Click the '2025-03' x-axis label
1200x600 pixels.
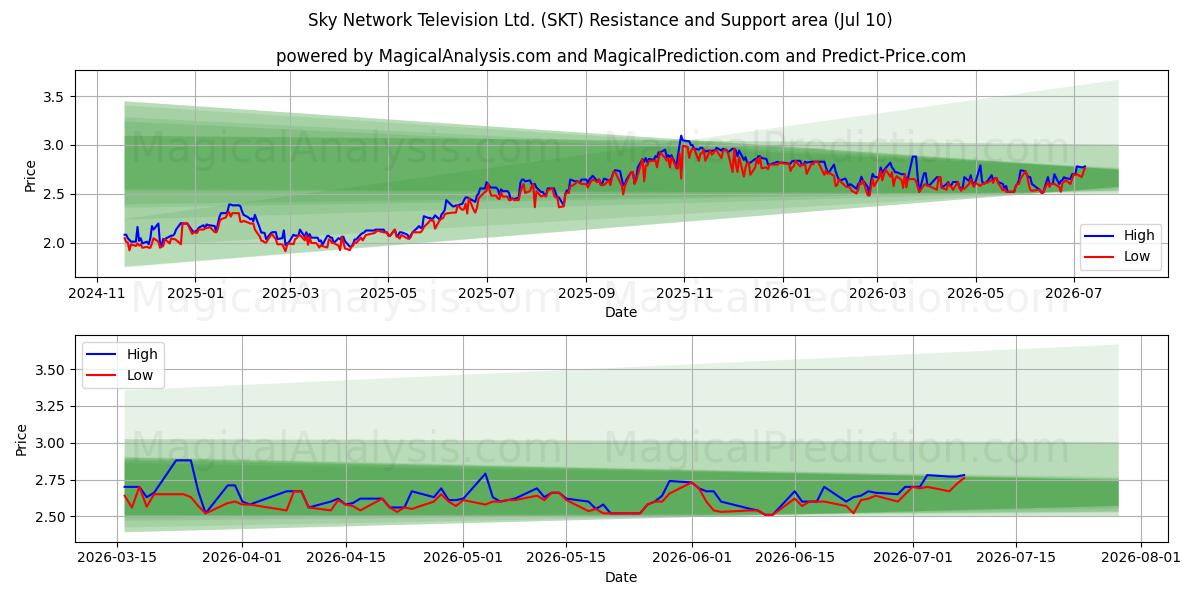(x=290, y=295)
